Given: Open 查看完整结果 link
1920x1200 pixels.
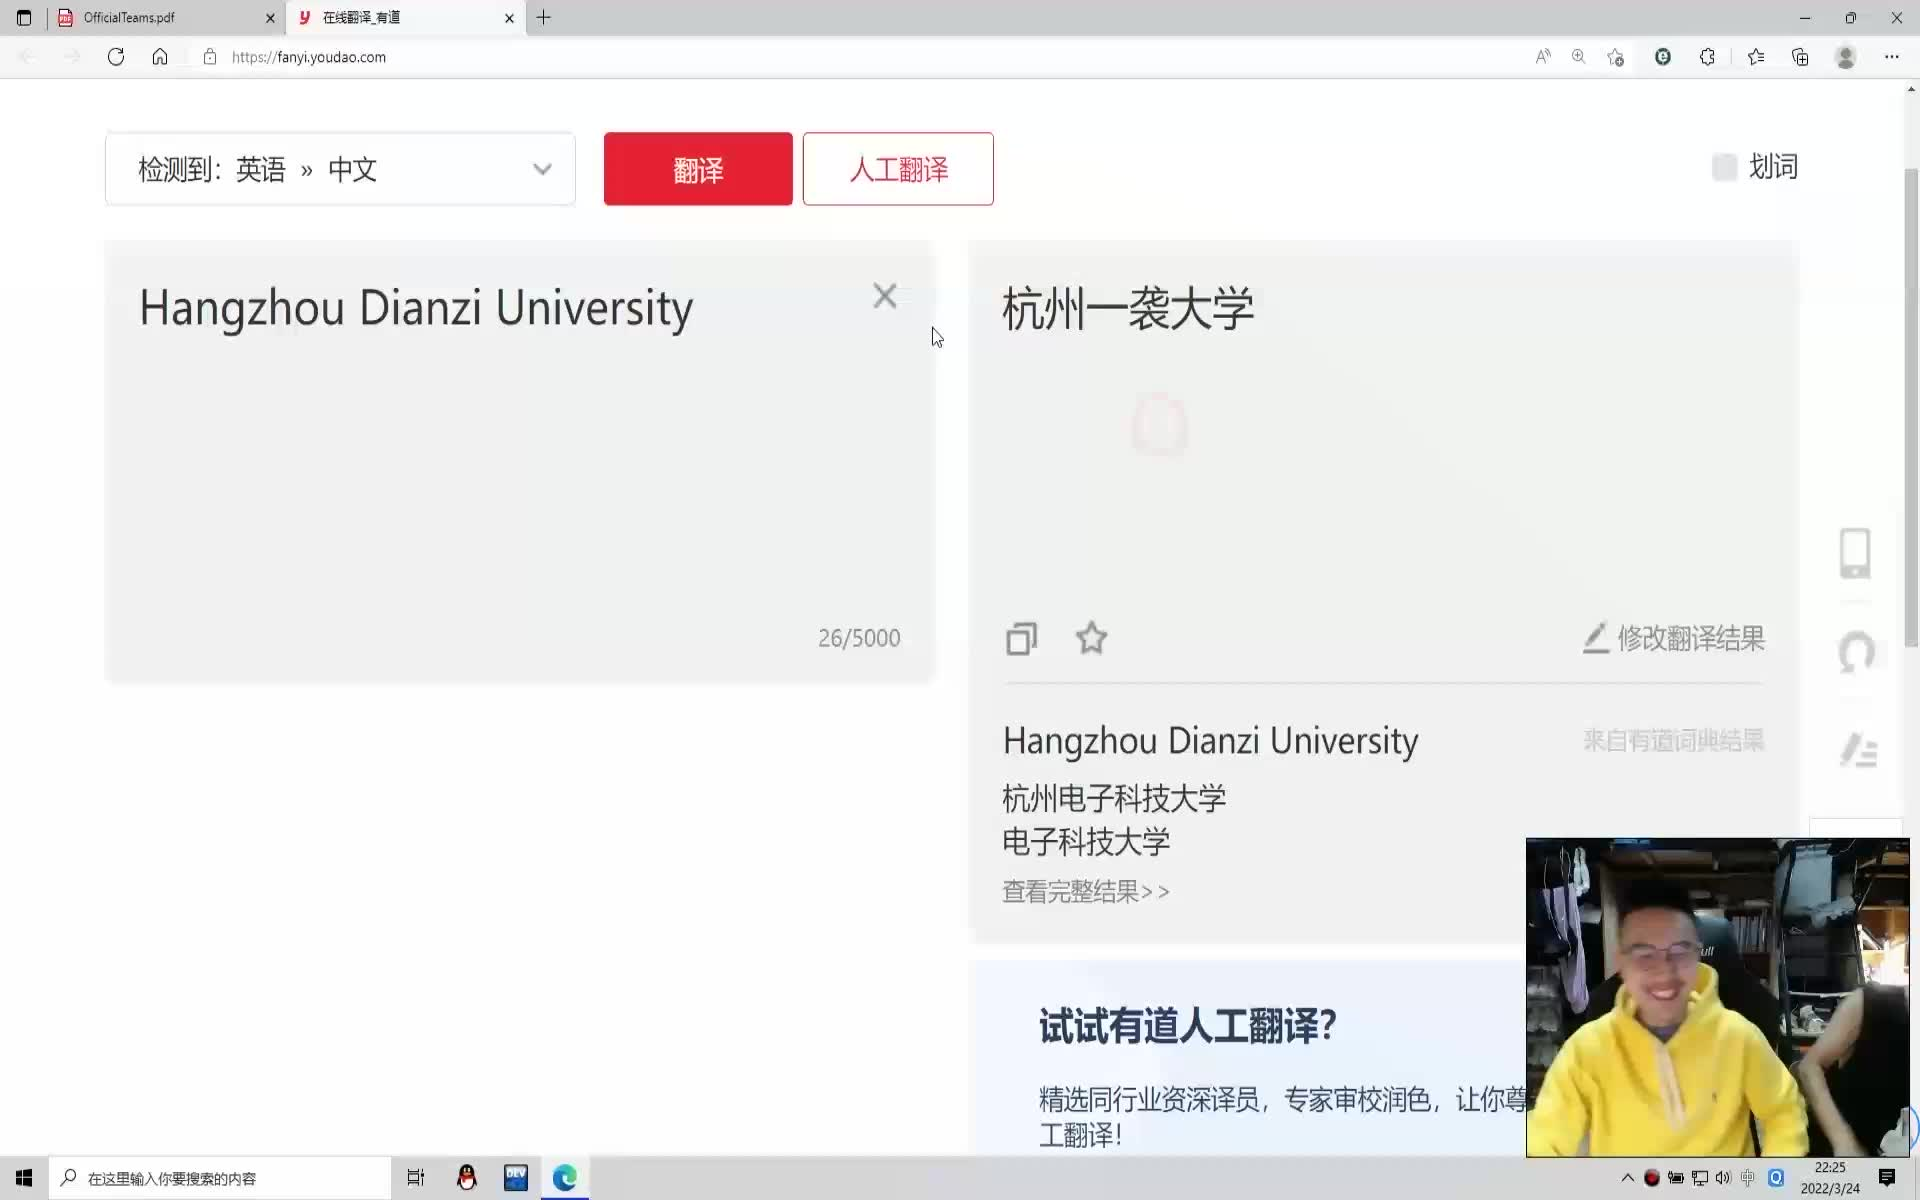Looking at the screenshot, I should coord(1085,891).
